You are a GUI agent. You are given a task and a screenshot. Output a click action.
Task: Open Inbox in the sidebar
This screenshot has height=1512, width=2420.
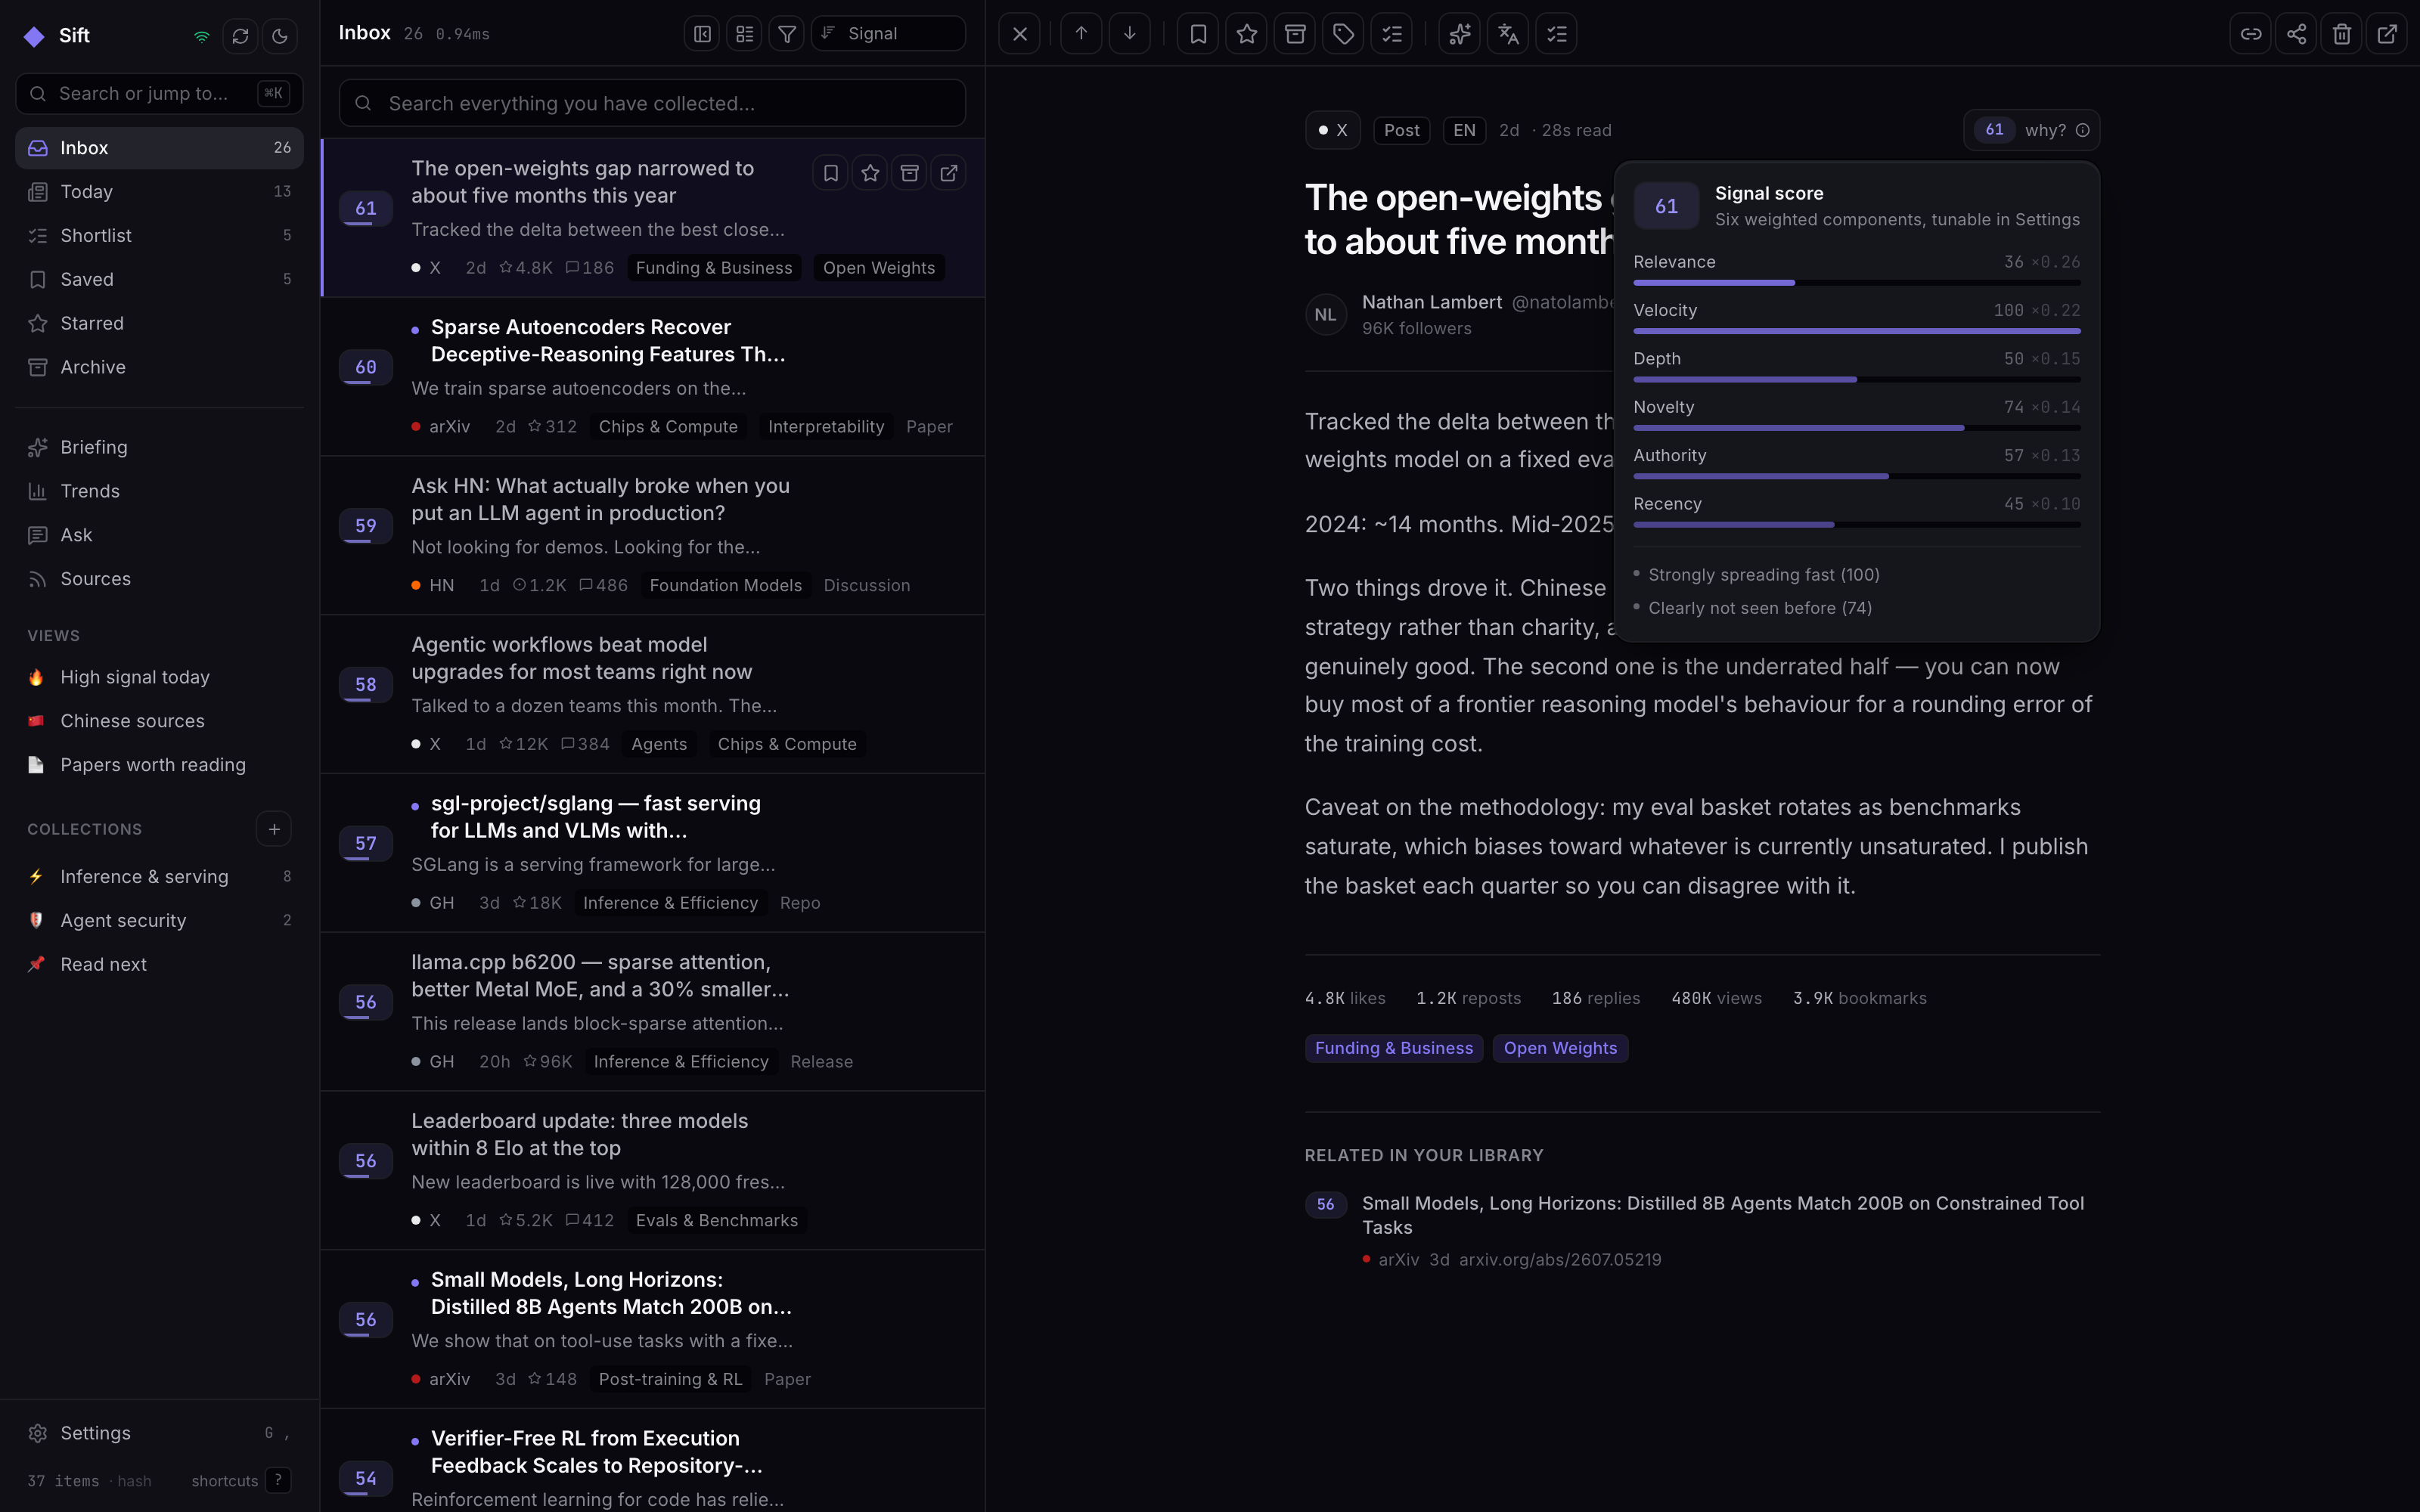(x=159, y=148)
